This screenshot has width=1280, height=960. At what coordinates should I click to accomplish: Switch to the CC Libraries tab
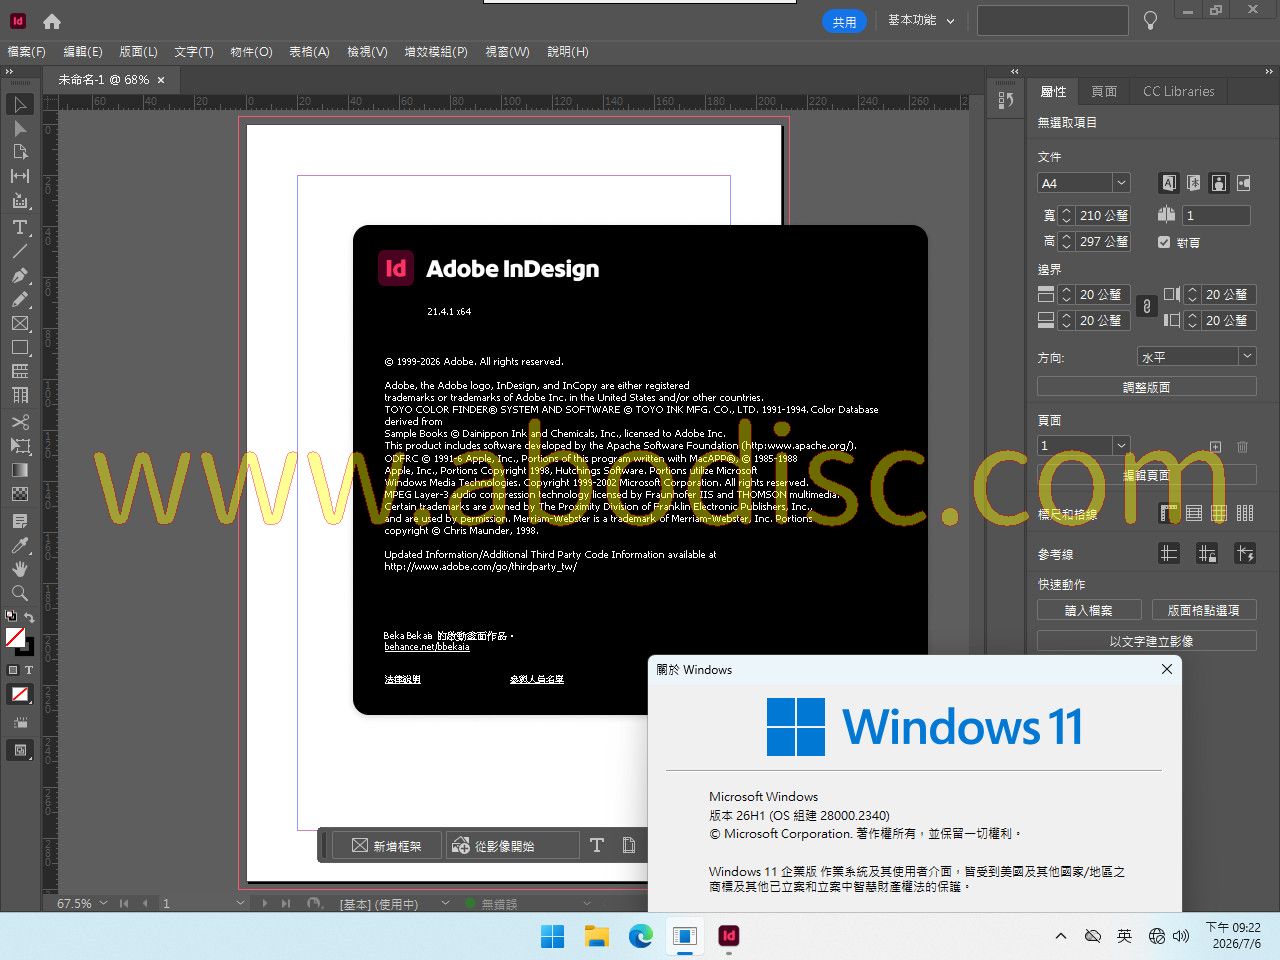point(1179,91)
